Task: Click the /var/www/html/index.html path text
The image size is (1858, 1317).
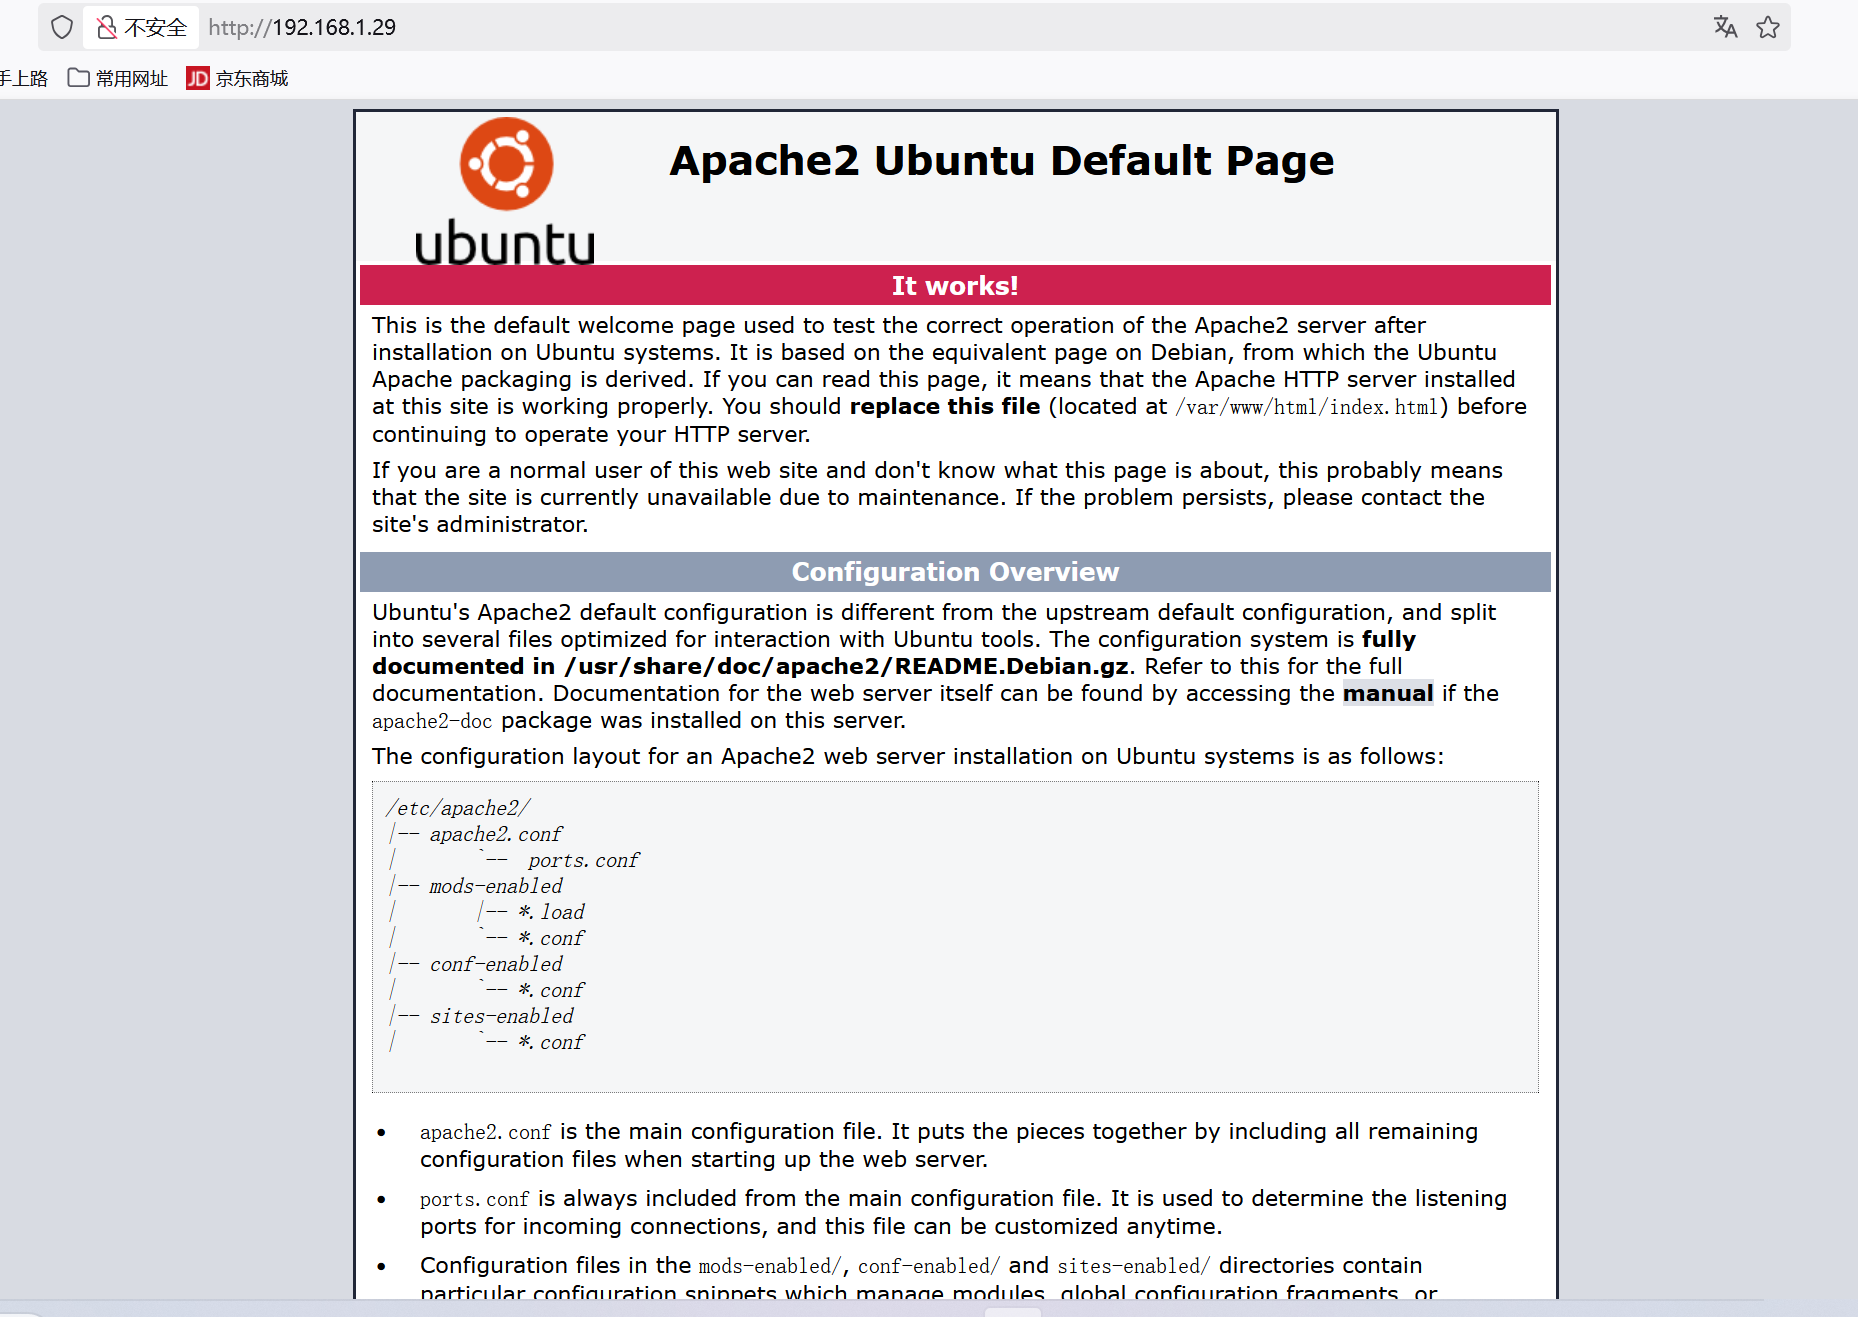Action: (x=1307, y=407)
